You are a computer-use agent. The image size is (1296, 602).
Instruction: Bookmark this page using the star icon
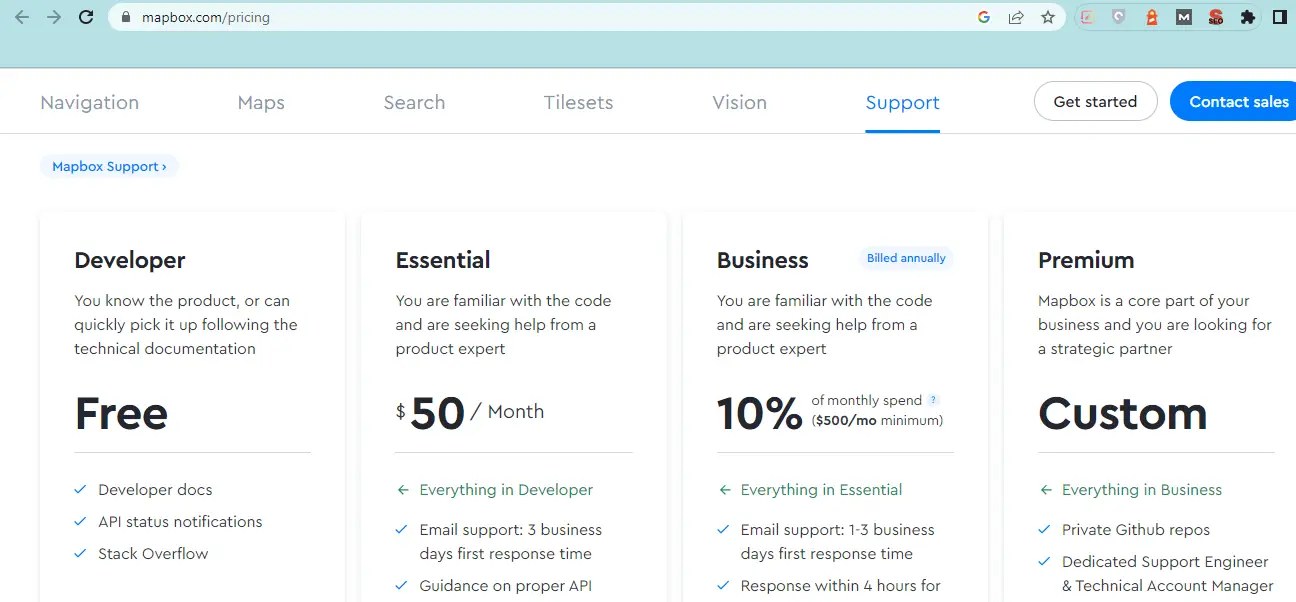pos(1047,17)
